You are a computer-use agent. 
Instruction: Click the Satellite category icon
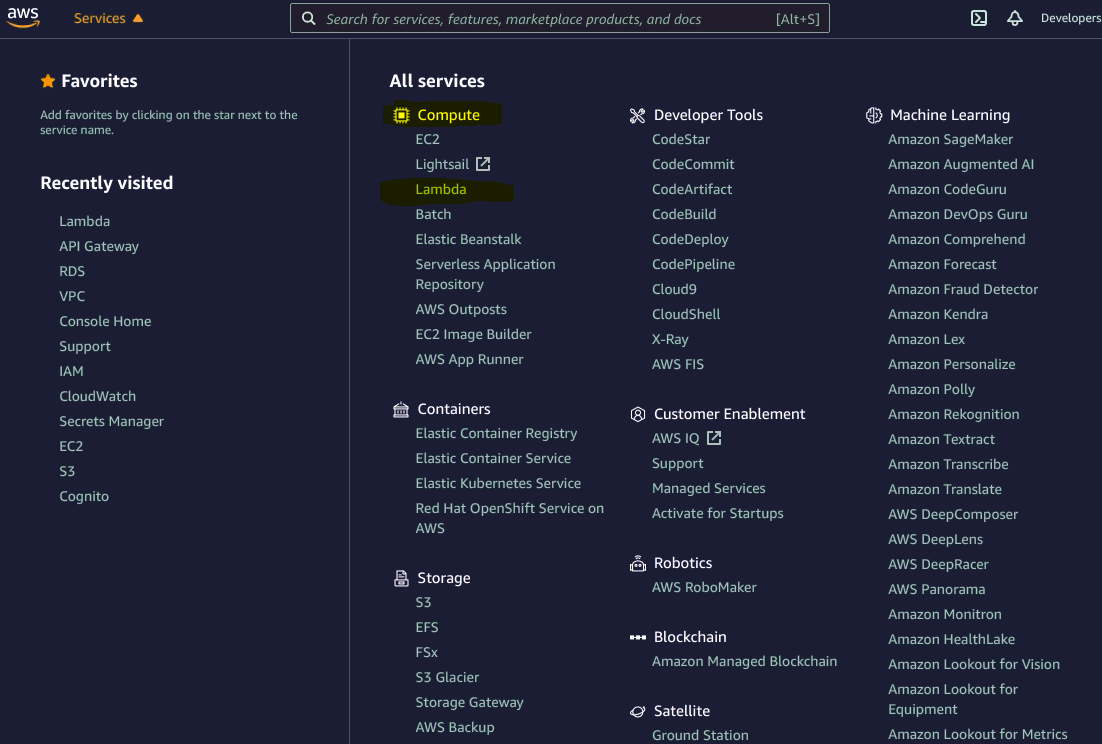point(637,711)
